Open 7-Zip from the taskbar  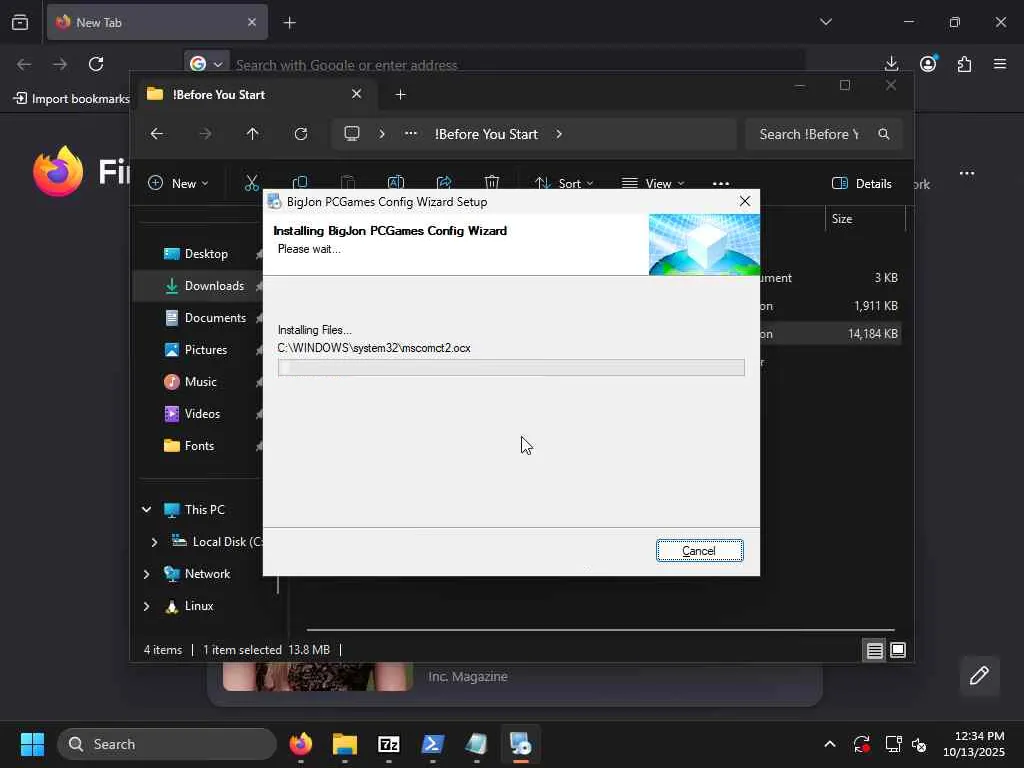[x=389, y=744]
